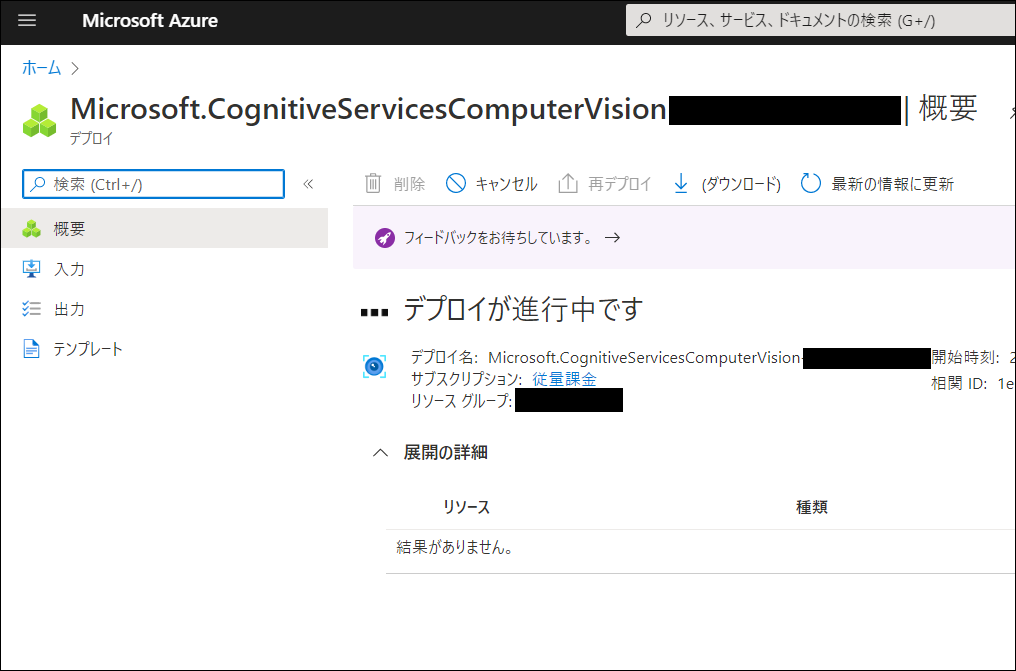Click the リソース column header
The width and height of the screenshot is (1016, 671).
tap(467, 506)
